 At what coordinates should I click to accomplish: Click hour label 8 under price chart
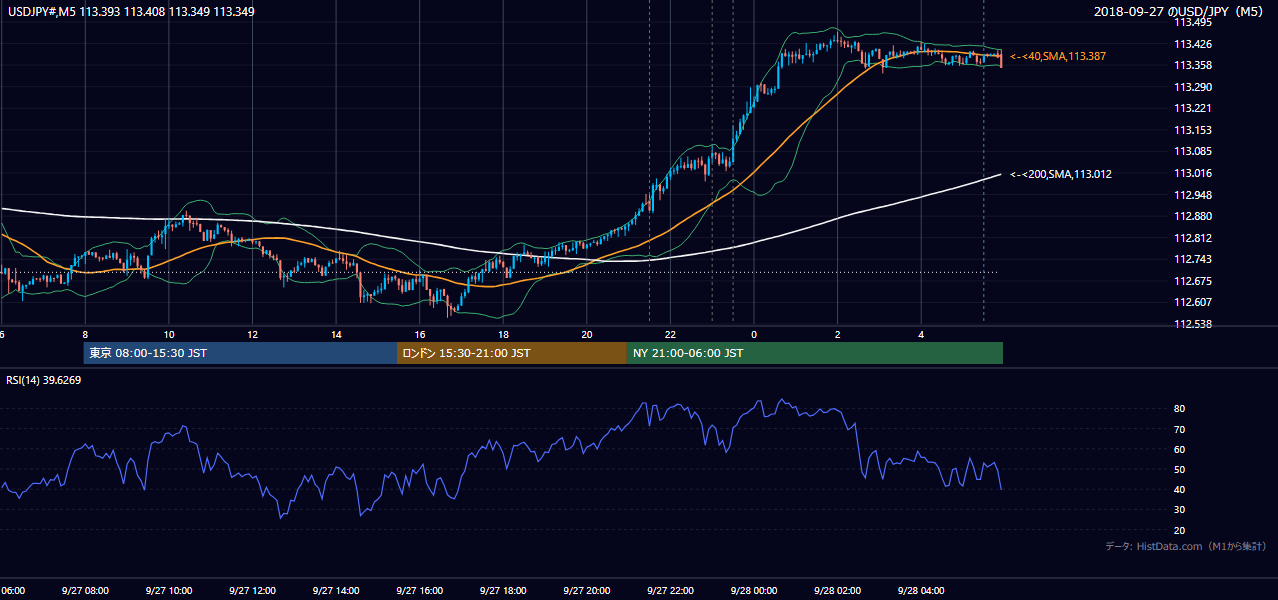(x=85, y=335)
